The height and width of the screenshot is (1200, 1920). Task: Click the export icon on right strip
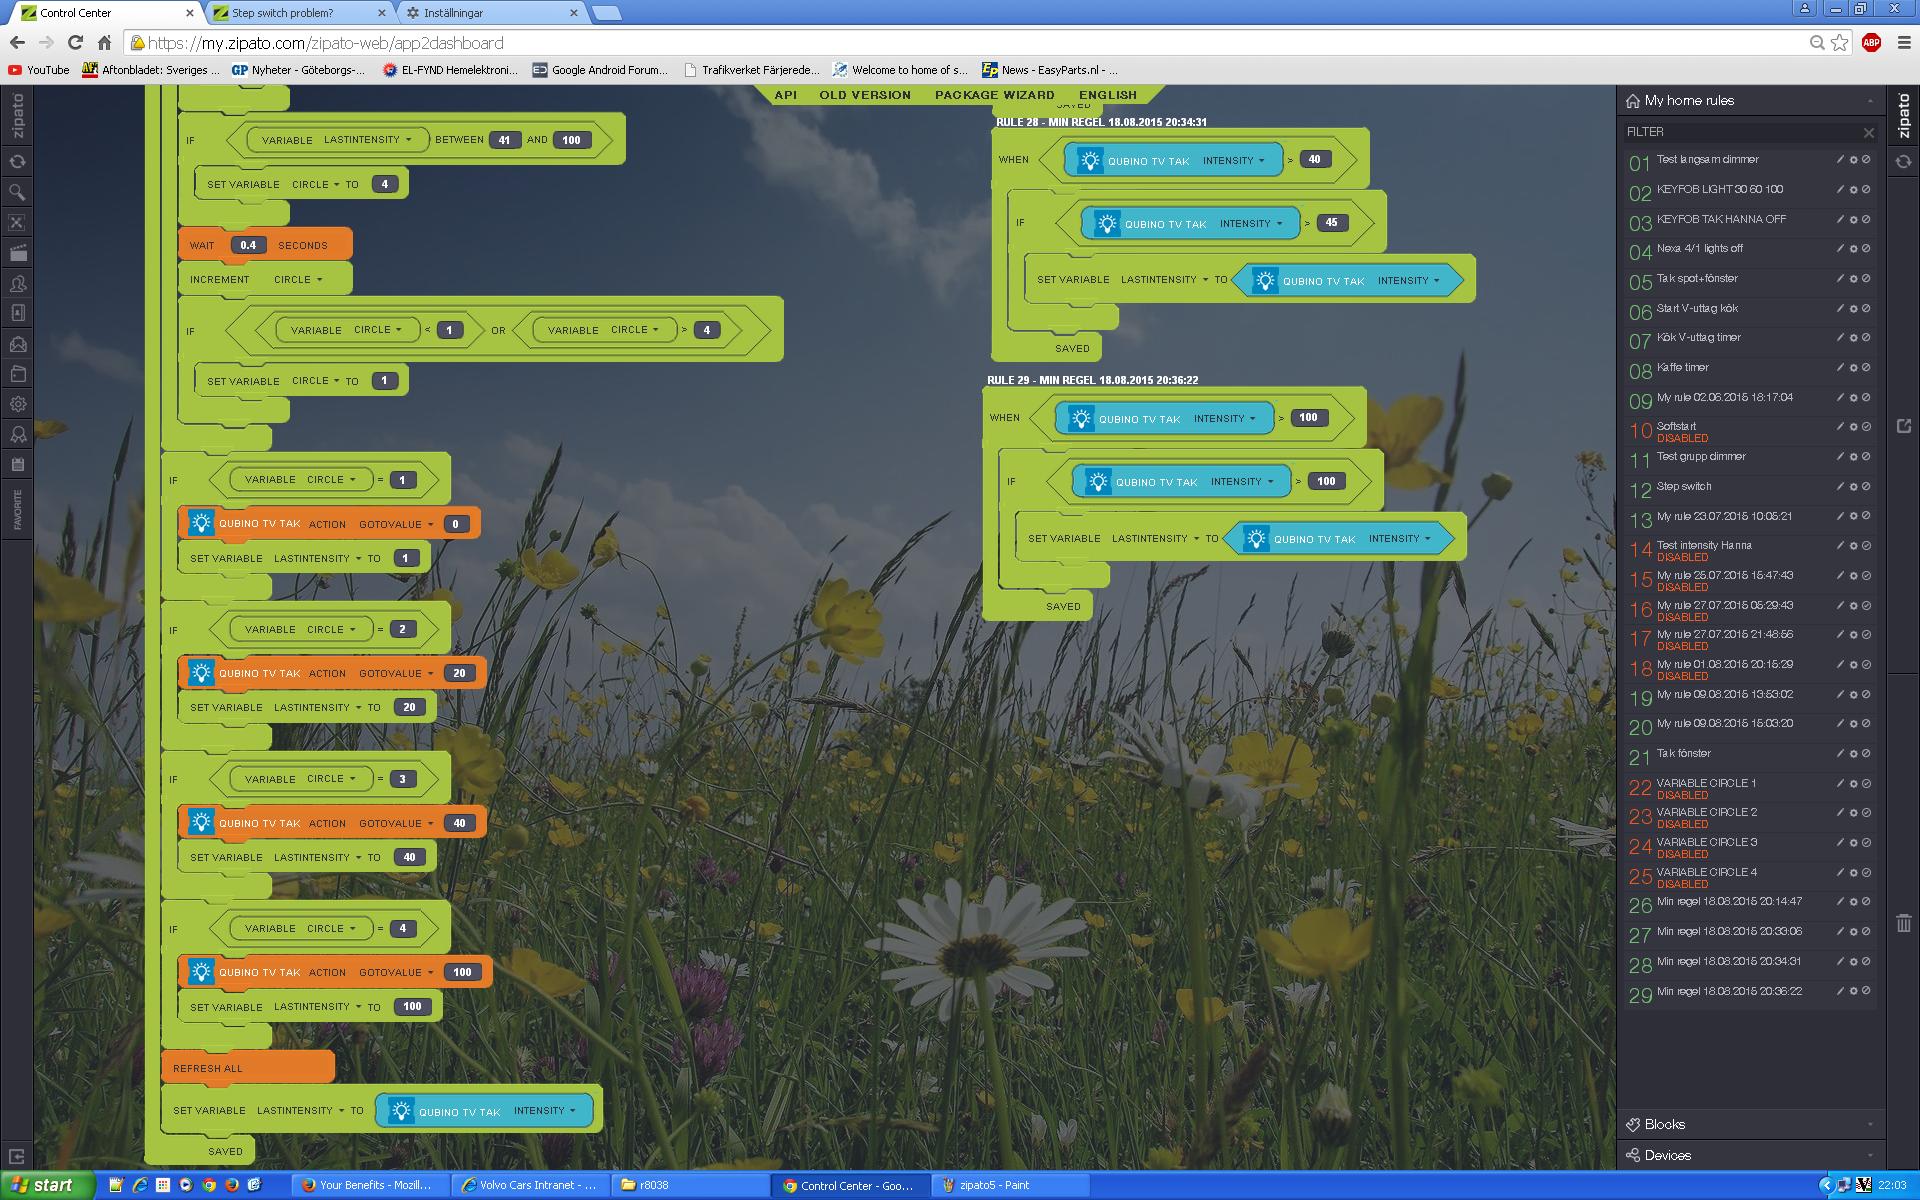click(1903, 426)
